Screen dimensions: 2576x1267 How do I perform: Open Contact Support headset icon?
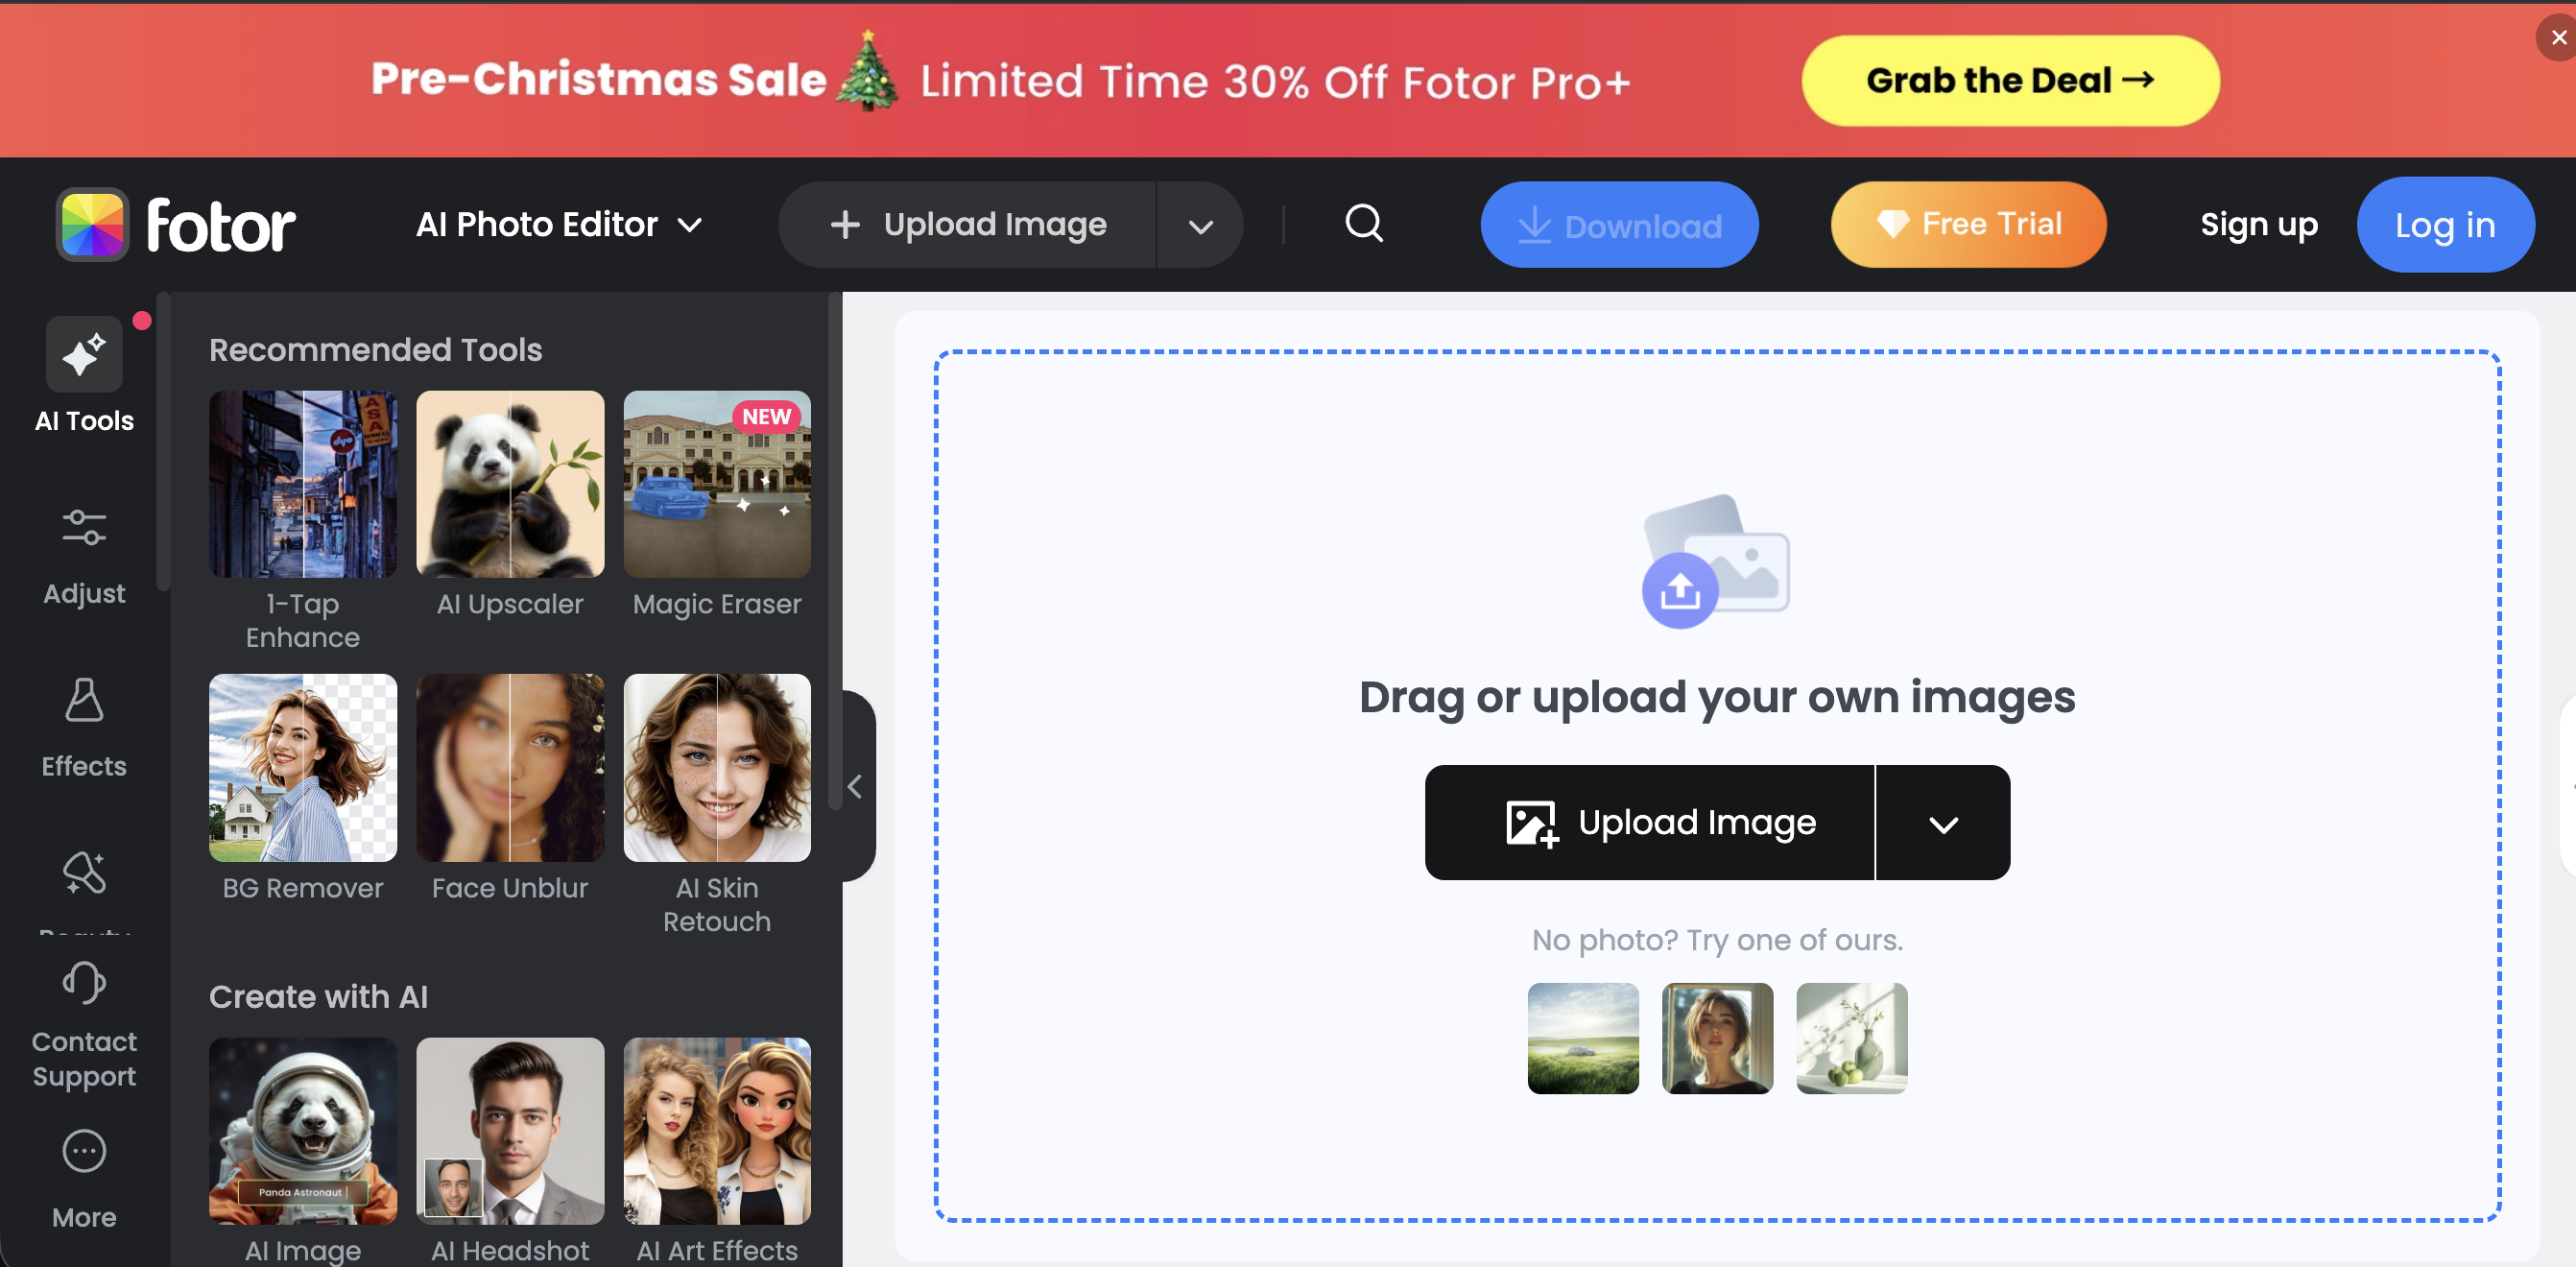[x=84, y=983]
